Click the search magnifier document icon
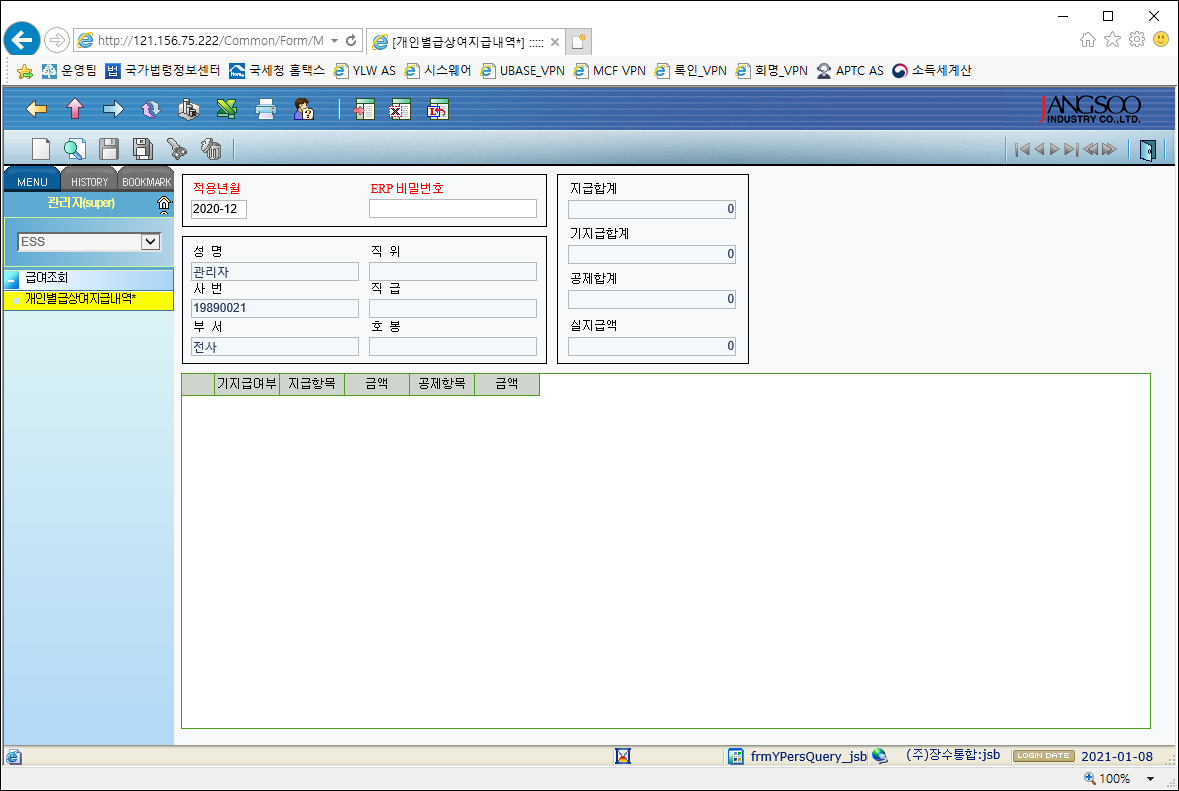 pyautogui.click(x=74, y=149)
